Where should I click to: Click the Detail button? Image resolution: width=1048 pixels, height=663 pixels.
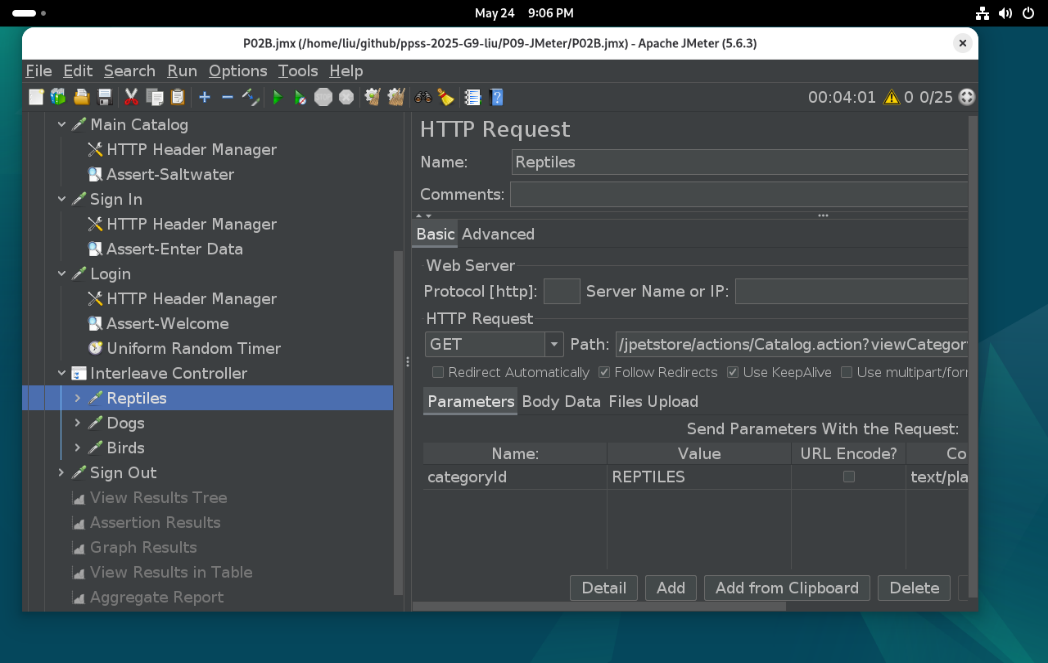pyautogui.click(x=604, y=588)
